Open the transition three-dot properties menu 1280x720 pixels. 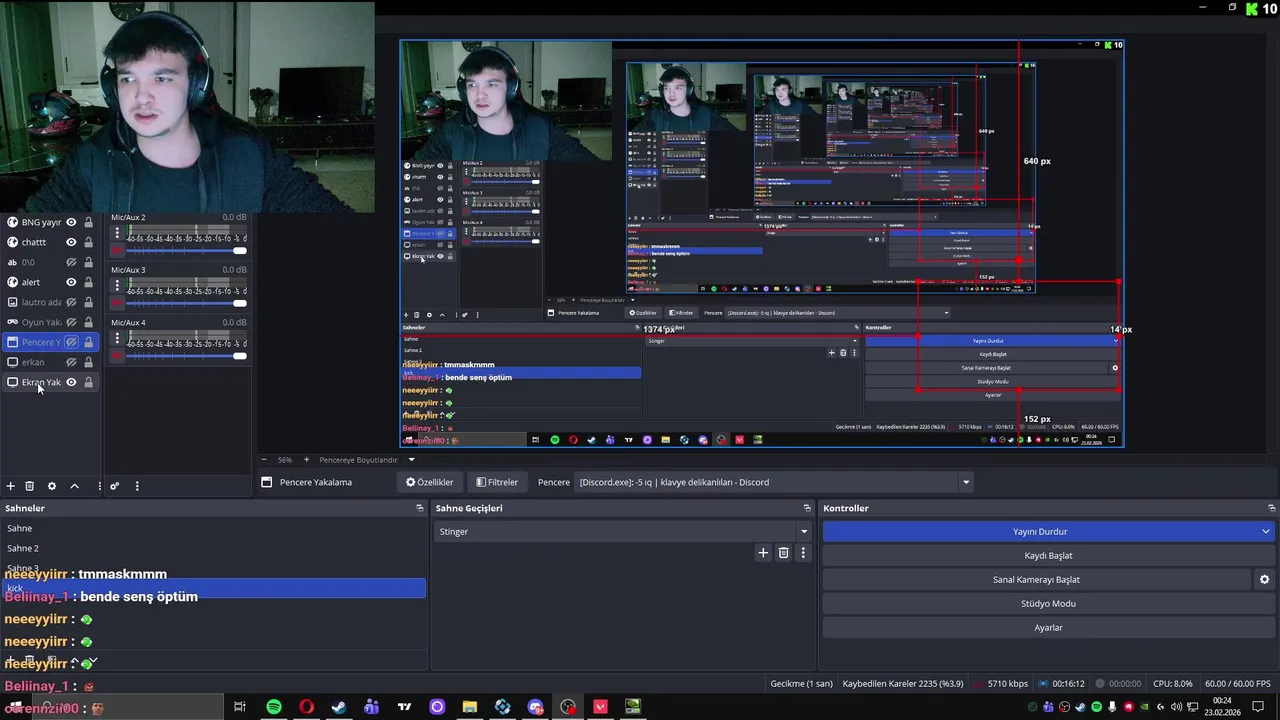tap(802, 553)
